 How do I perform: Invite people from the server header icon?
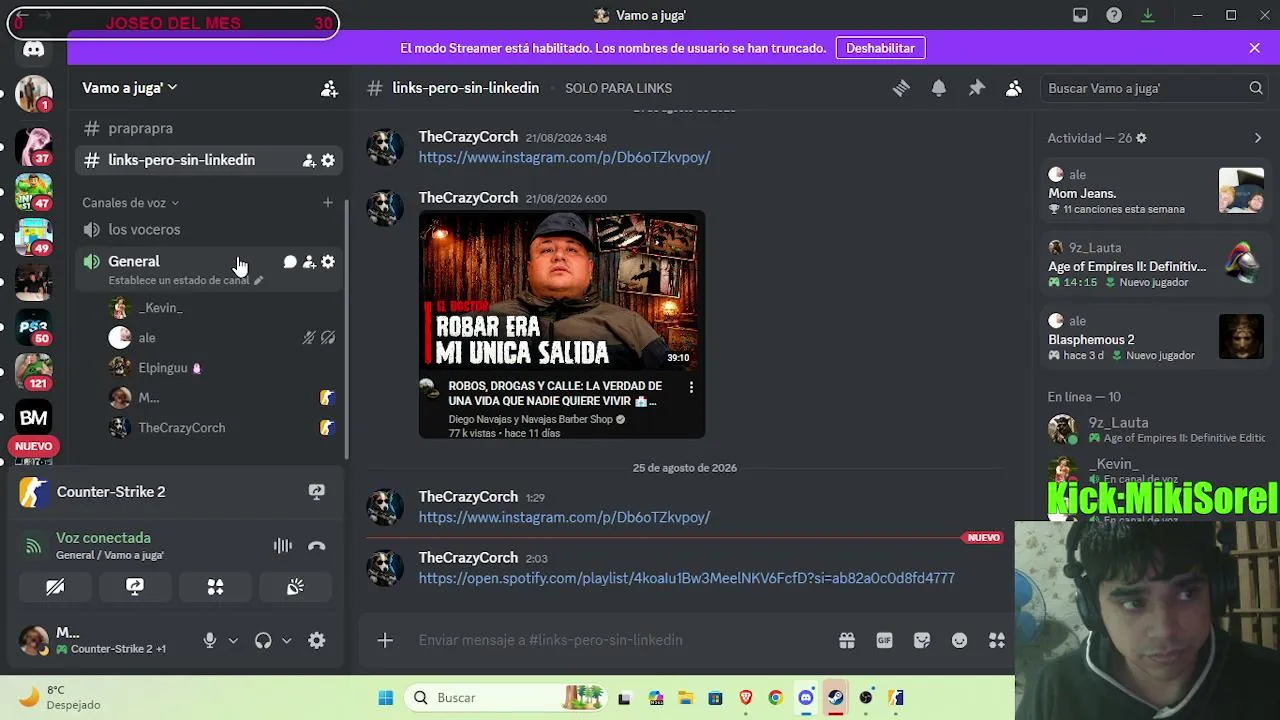tap(329, 88)
